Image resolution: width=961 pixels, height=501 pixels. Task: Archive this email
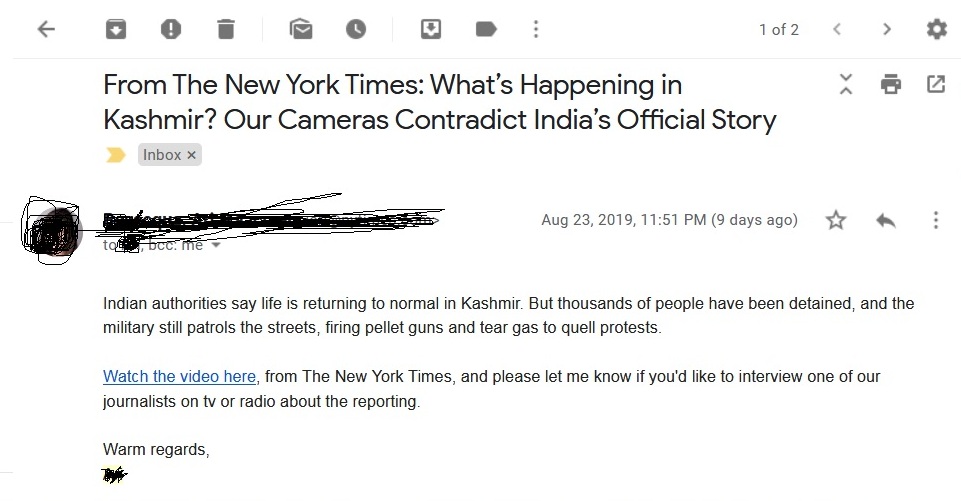coord(116,29)
